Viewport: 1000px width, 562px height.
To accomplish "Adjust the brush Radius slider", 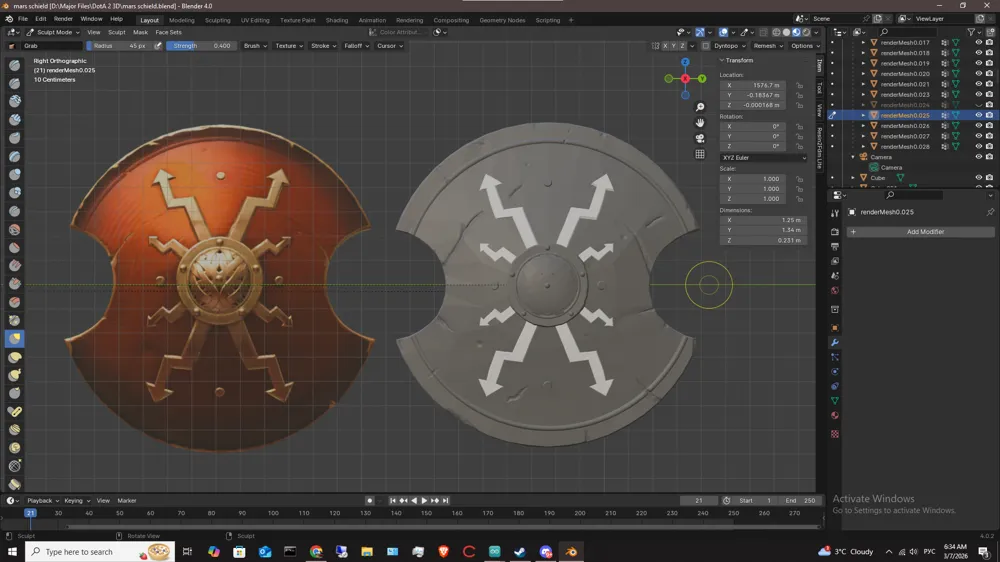I will click(119, 46).
